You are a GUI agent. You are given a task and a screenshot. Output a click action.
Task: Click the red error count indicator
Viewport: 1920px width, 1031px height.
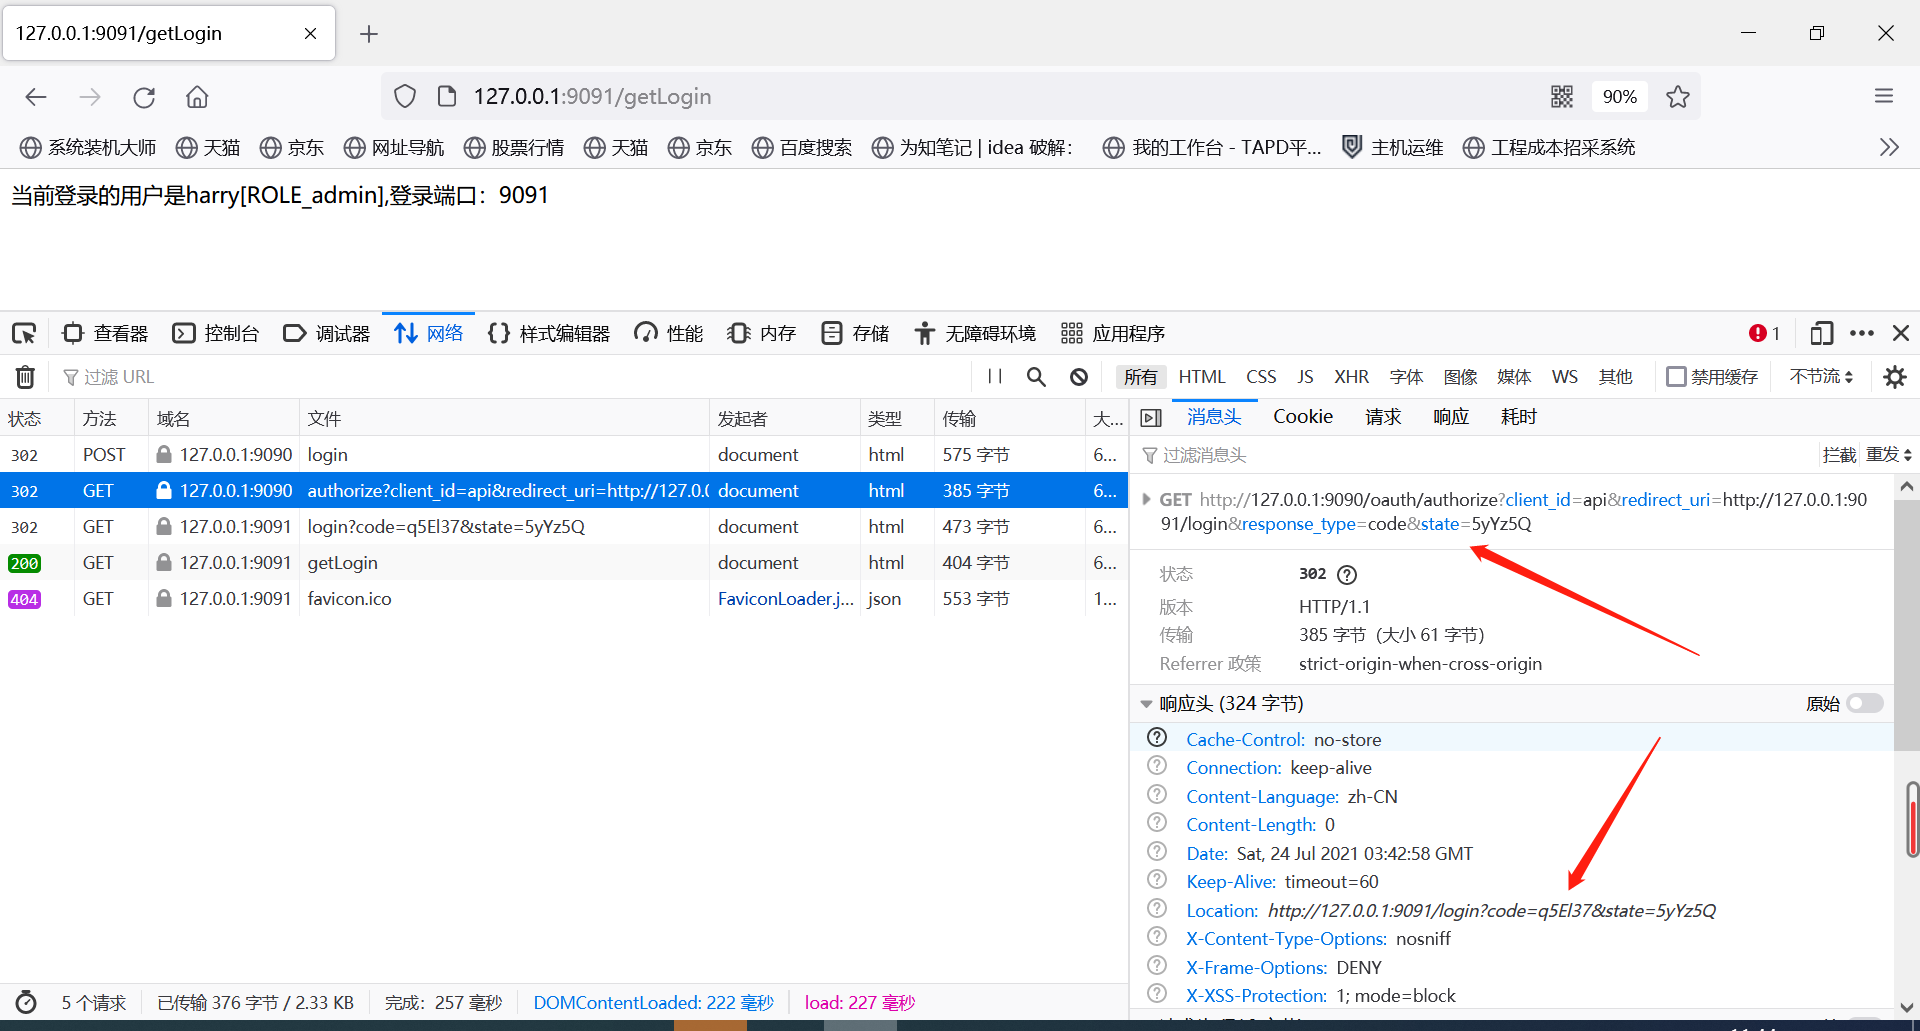click(x=1764, y=333)
